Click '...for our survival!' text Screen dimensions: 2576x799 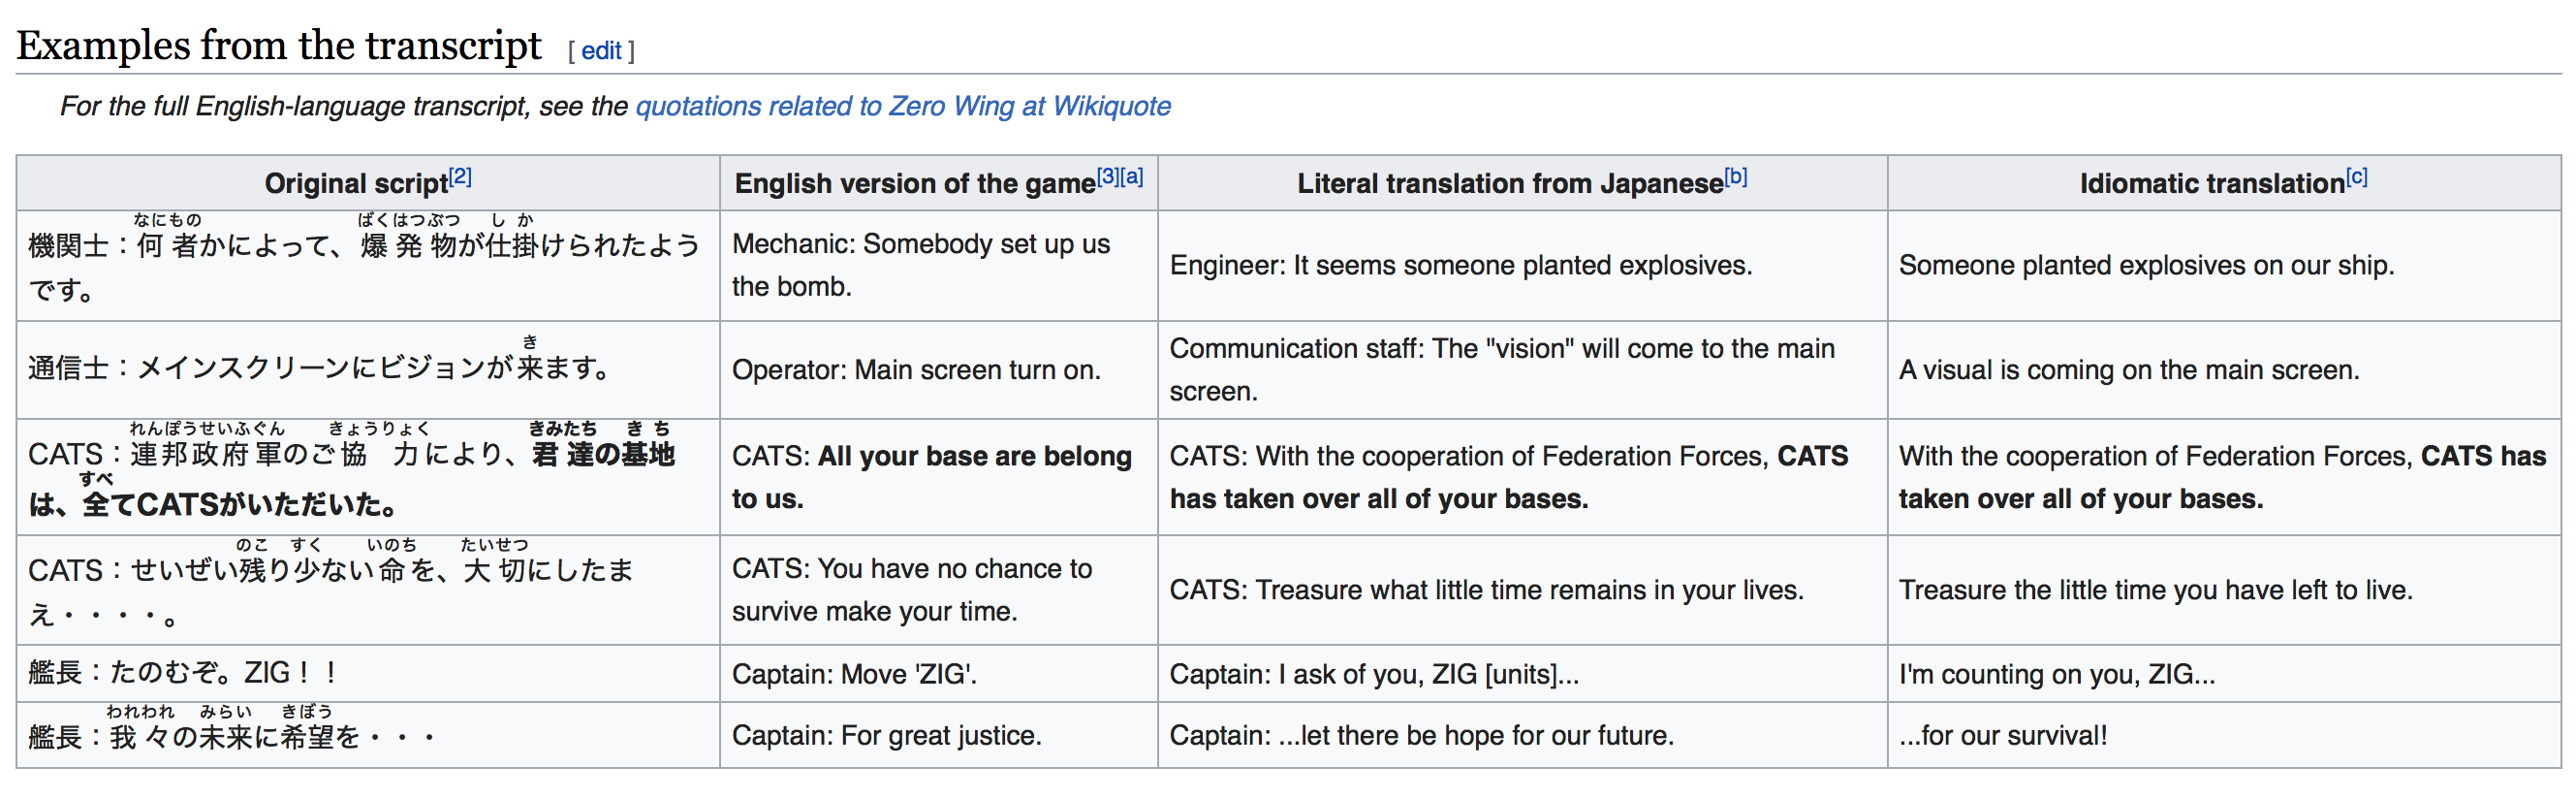pos(2002,736)
